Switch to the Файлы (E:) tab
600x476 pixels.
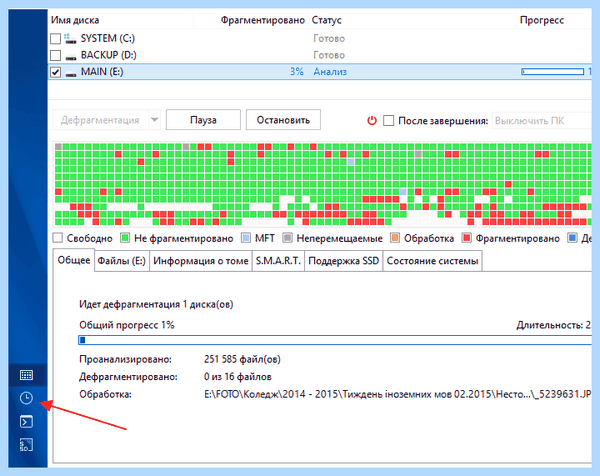tap(122, 261)
